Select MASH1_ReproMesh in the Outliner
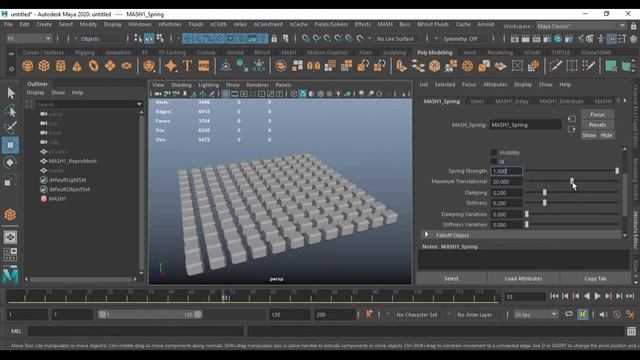Image resolution: width=640 pixels, height=360 pixels. point(73,161)
